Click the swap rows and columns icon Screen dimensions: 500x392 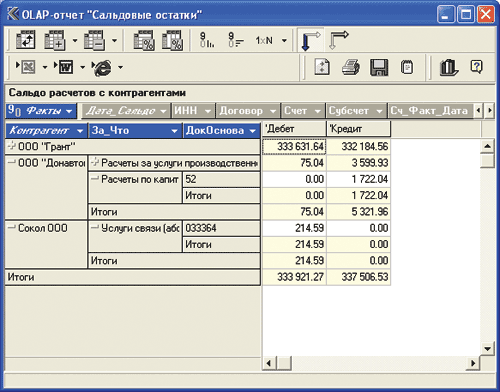pos(26,40)
